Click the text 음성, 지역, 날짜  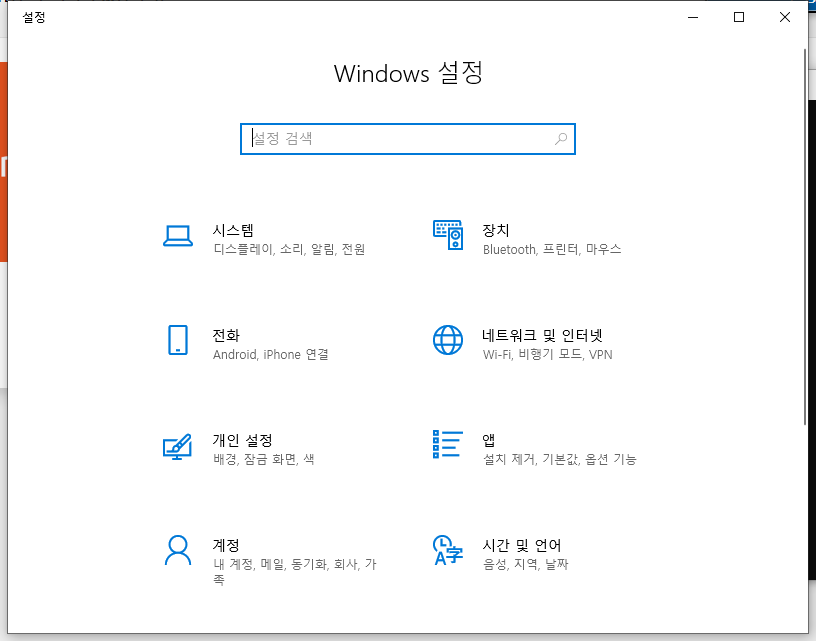tap(526, 565)
